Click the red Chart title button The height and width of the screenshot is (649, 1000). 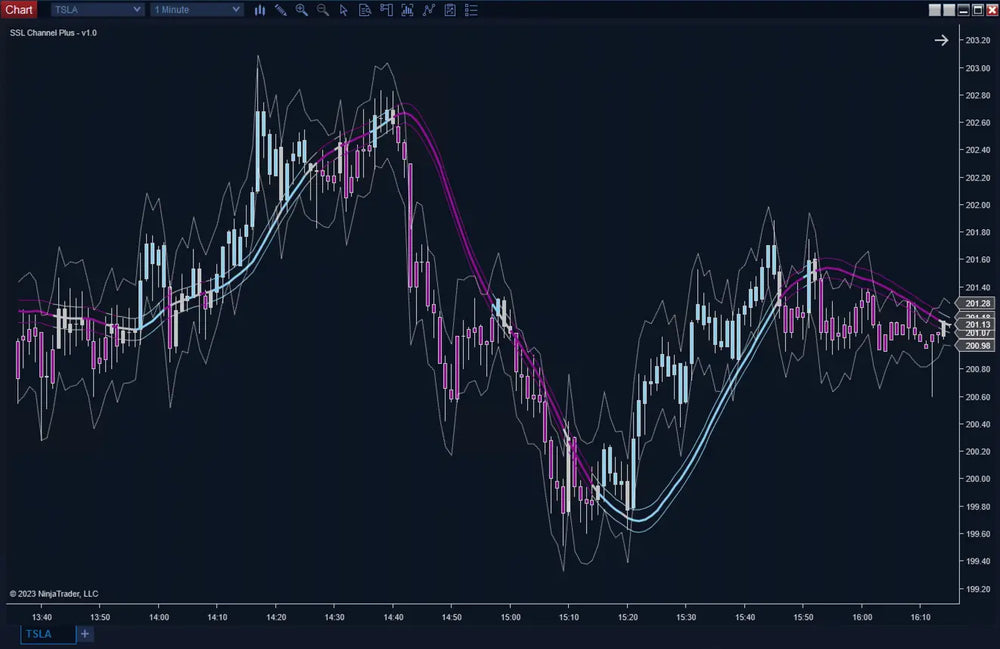pyautogui.click(x=19, y=10)
